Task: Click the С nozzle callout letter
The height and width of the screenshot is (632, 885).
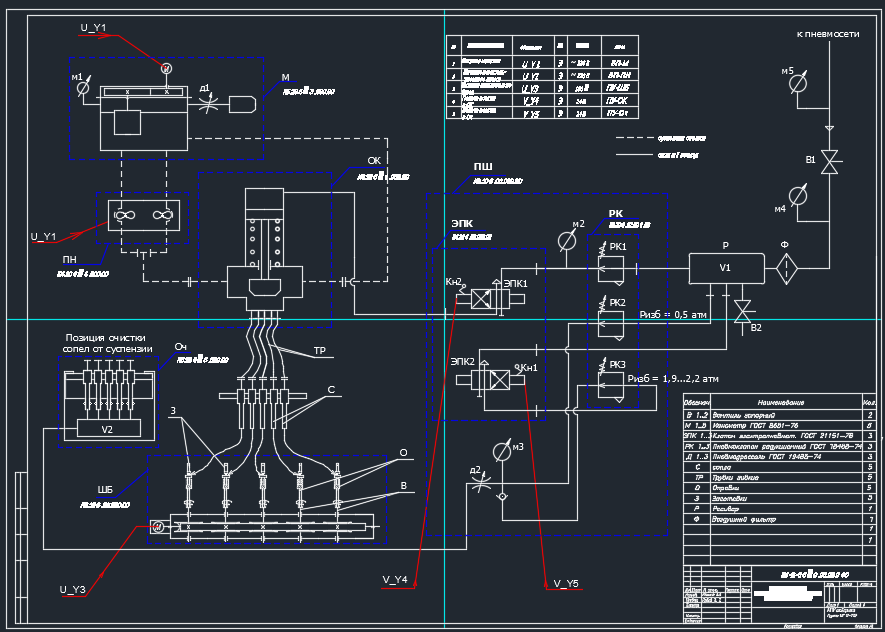Action: tap(331, 390)
